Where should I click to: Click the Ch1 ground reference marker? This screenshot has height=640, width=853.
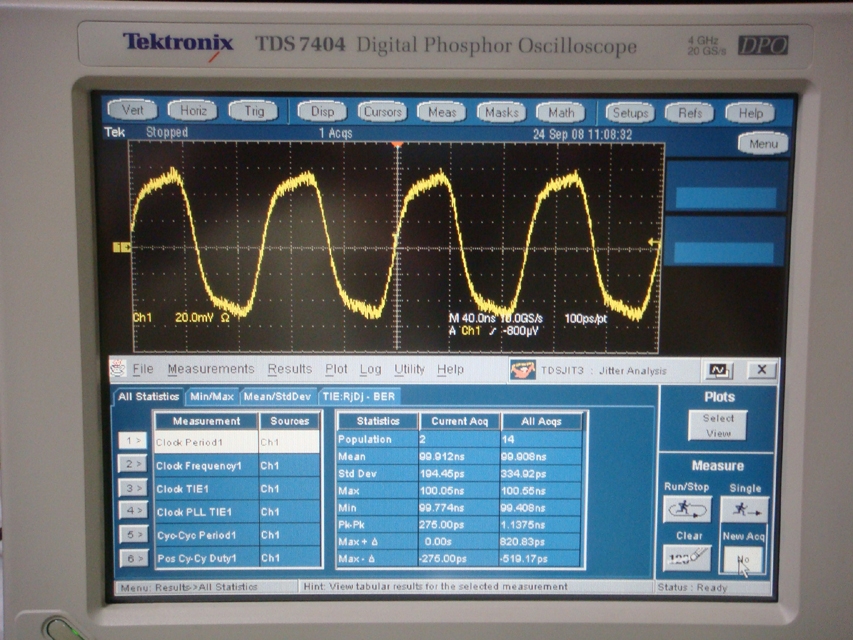click(x=122, y=248)
